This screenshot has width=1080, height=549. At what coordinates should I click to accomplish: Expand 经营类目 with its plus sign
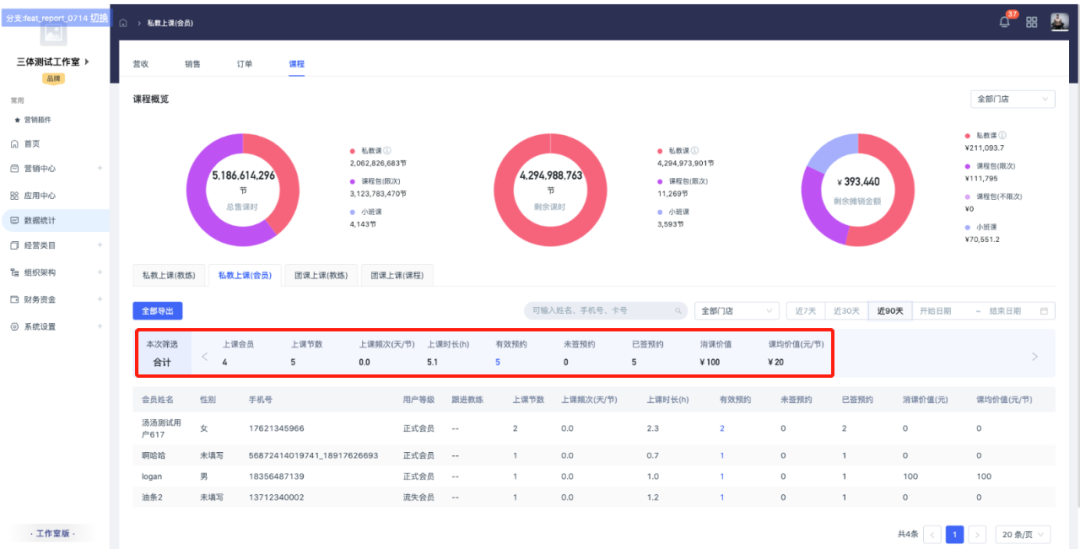(100, 245)
